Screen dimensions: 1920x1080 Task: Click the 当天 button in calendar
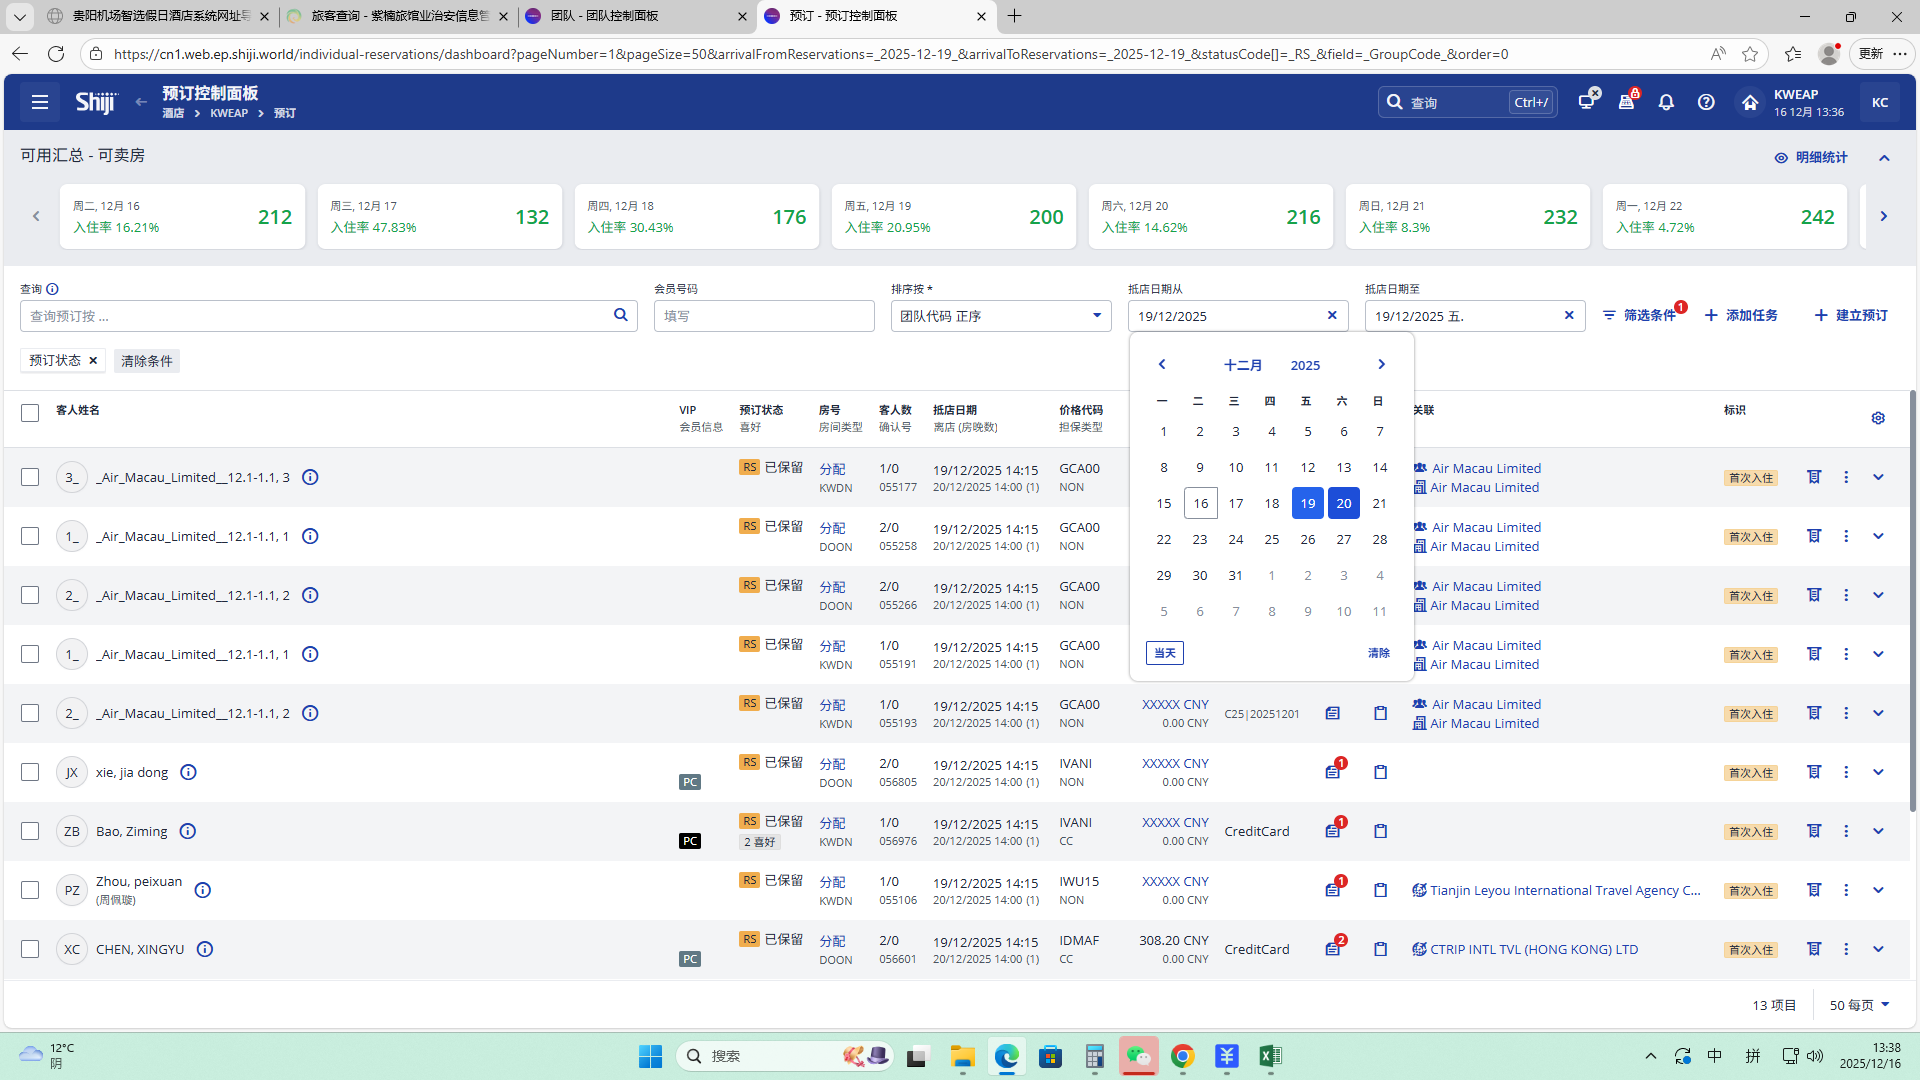1164,653
